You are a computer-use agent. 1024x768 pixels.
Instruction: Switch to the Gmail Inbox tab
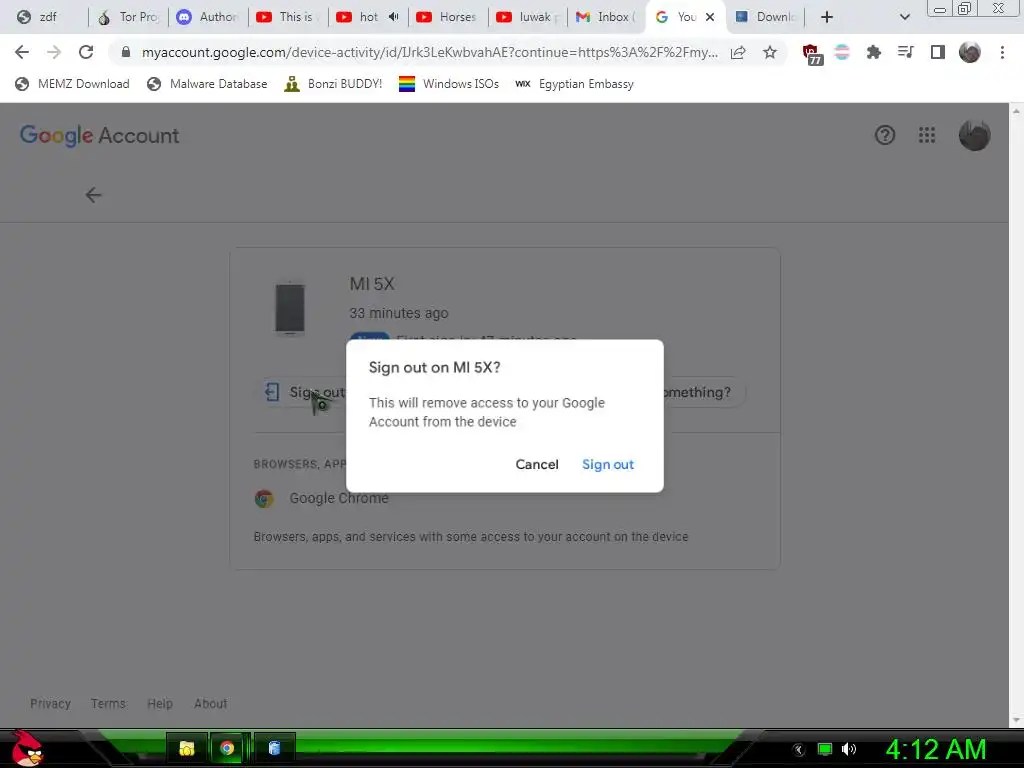(607, 17)
